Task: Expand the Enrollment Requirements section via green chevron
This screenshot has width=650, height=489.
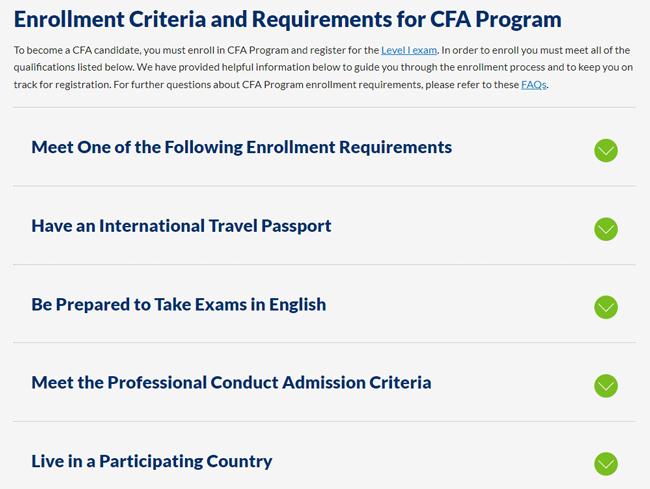Action: pos(605,150)
